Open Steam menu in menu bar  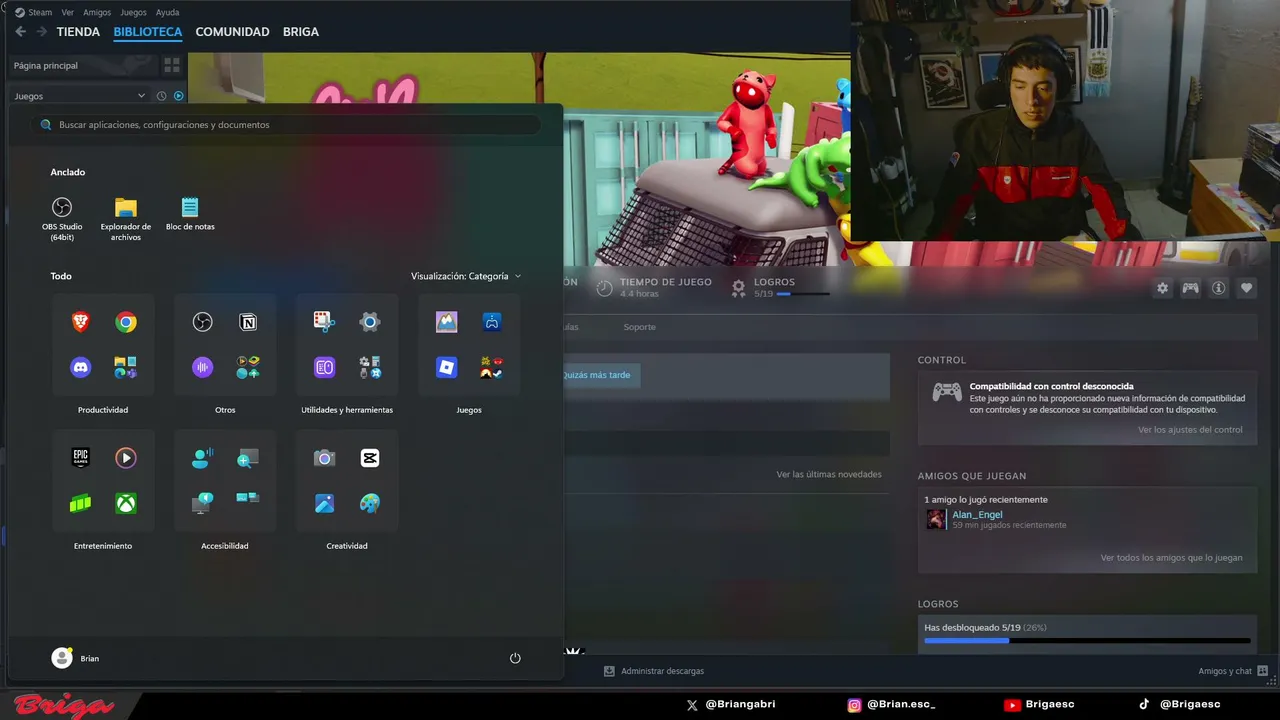(x=33, y=12)
